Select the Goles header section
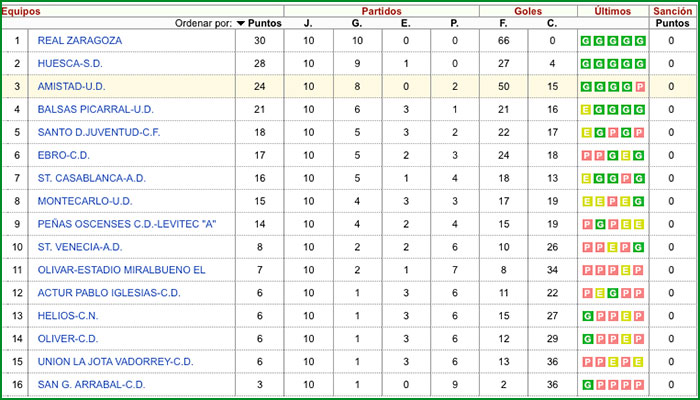700x400 pixels. point(527,9)
